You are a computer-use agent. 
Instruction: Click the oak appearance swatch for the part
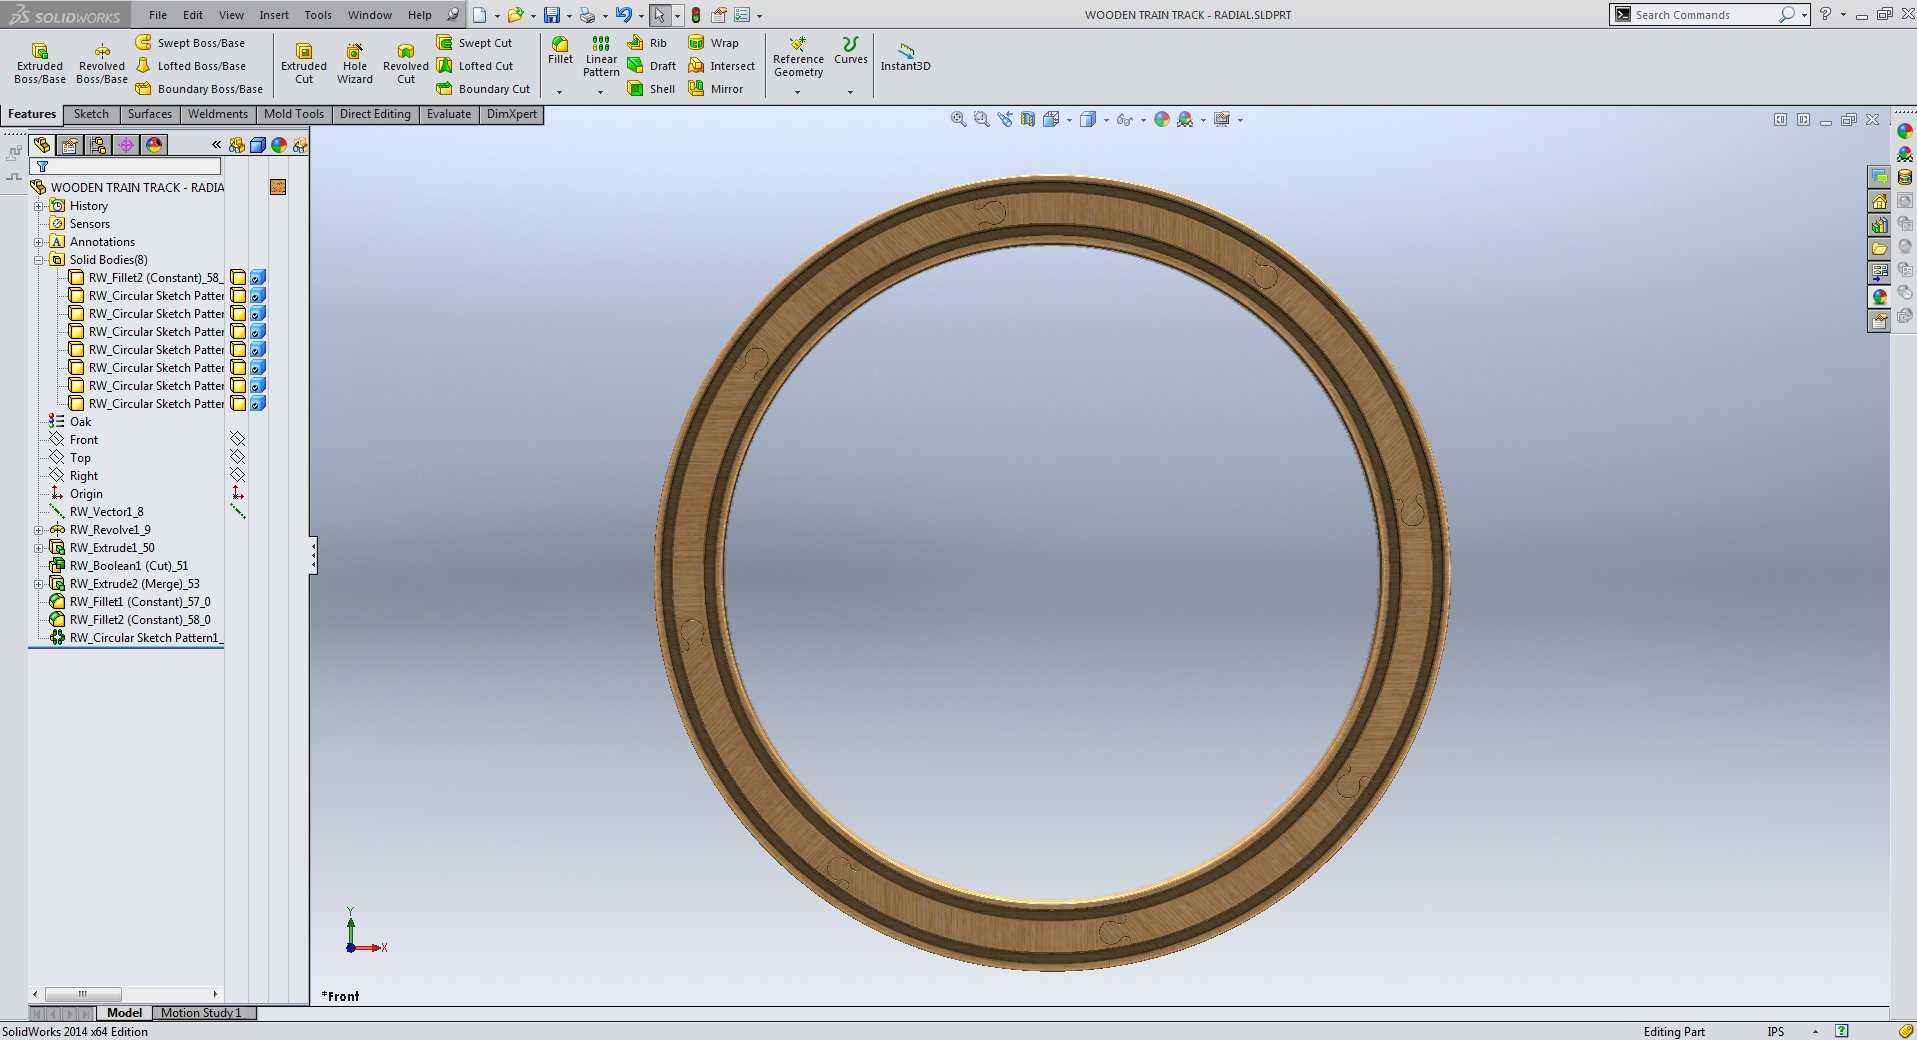278,187
